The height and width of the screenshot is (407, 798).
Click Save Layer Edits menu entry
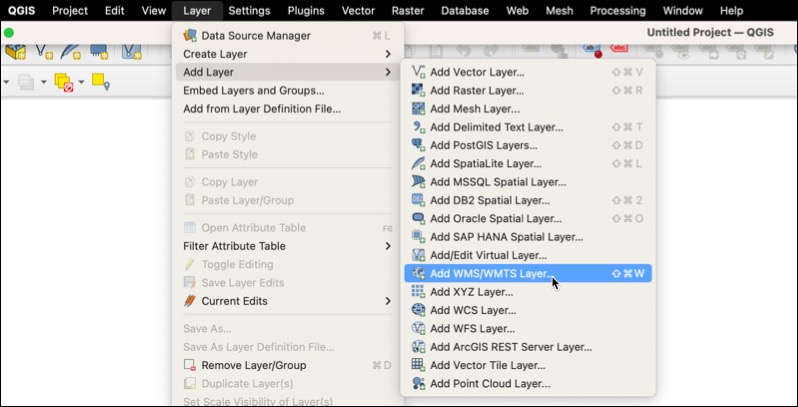287,283
